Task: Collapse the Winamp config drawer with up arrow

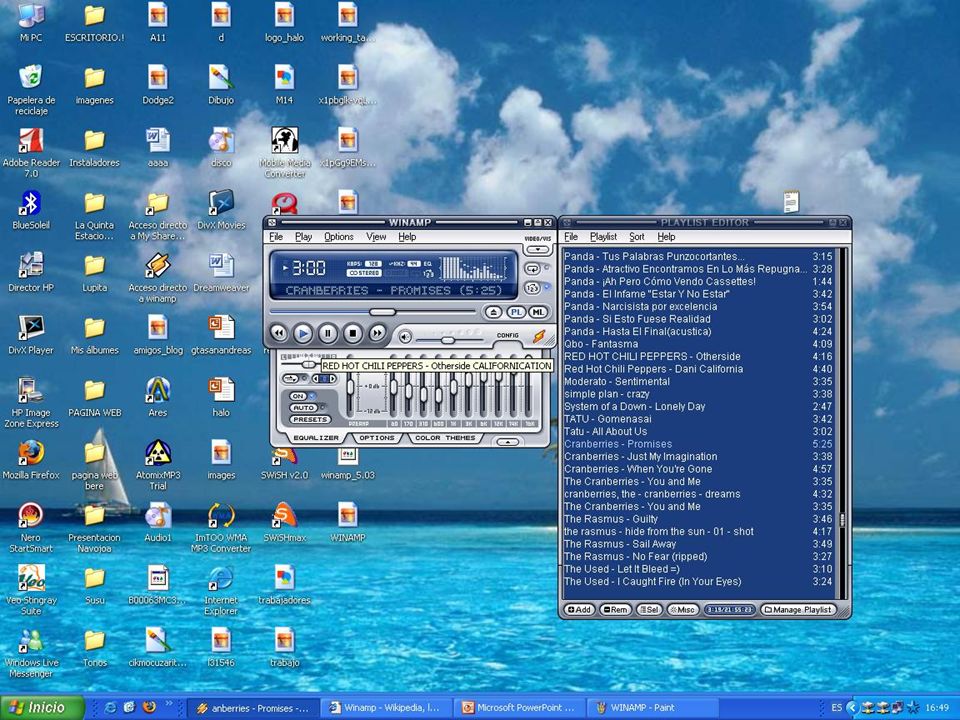Action: (x=508, y=441)
